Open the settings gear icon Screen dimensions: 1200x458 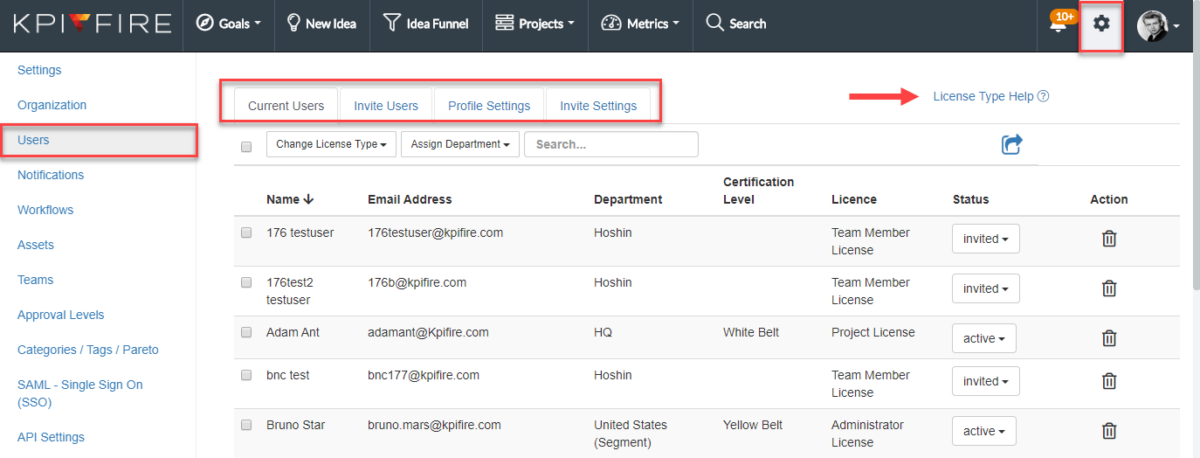click(x=1101, y=24)
